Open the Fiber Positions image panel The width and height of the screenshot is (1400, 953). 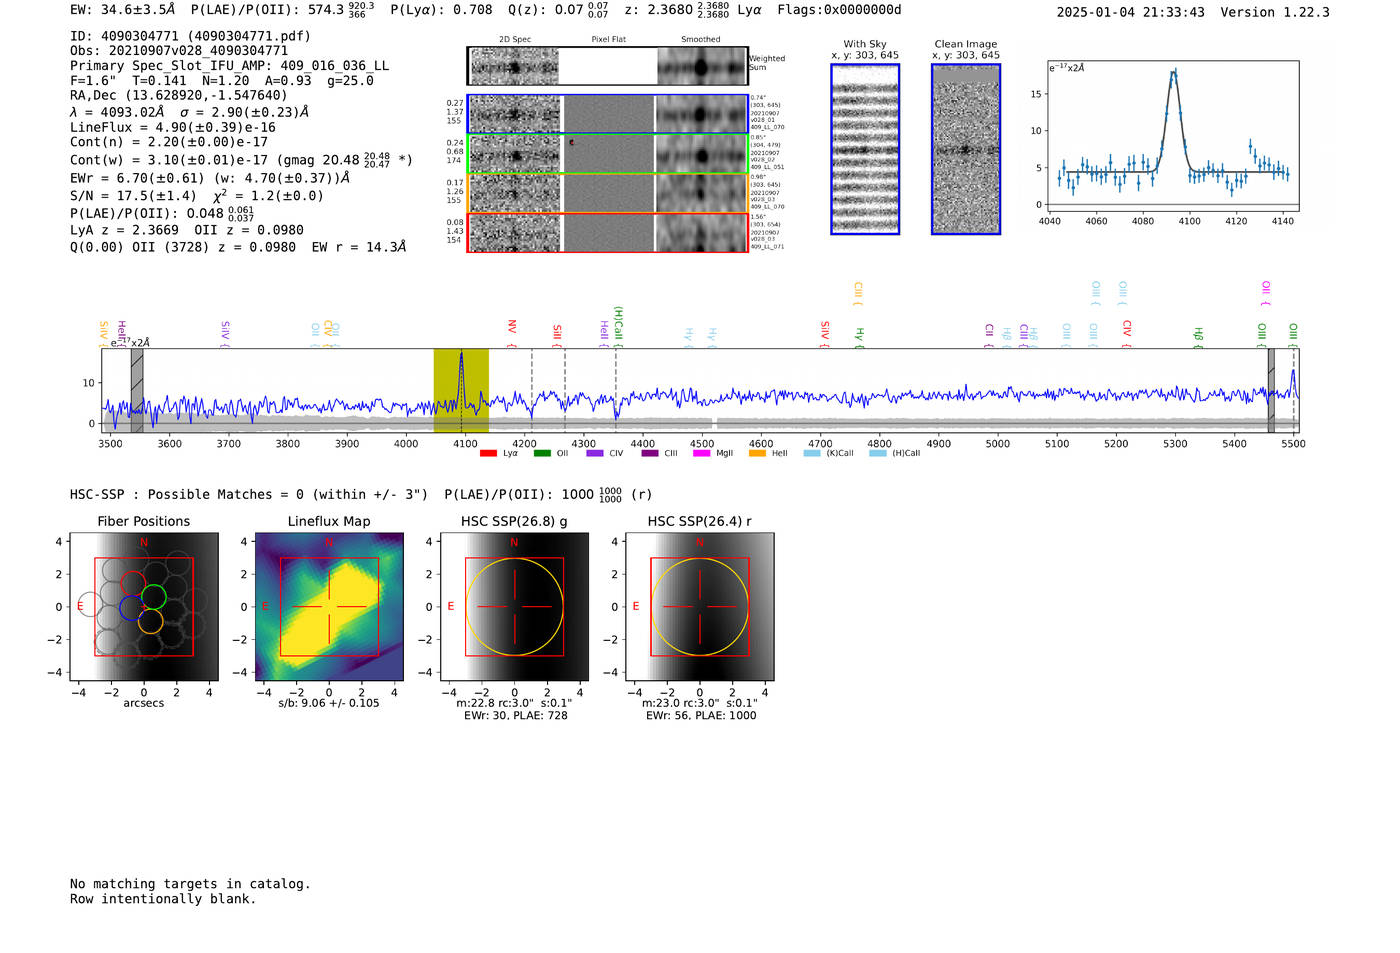[144, 606]
